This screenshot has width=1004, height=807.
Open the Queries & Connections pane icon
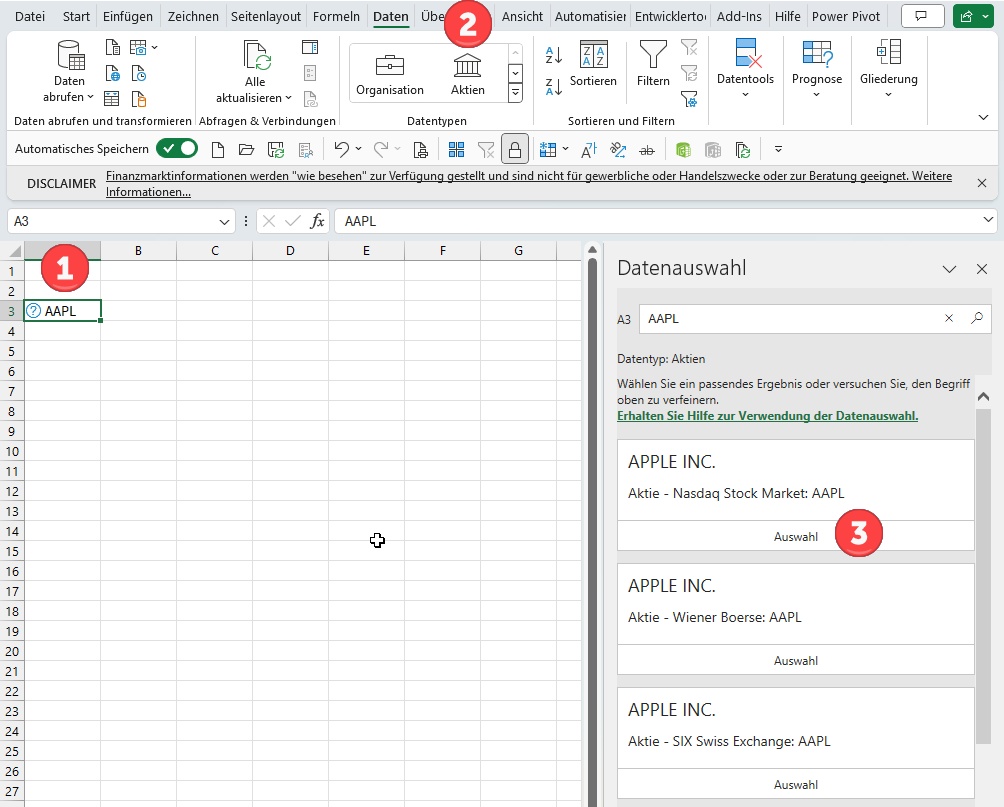pyautogui.click(x=310, y=47)
